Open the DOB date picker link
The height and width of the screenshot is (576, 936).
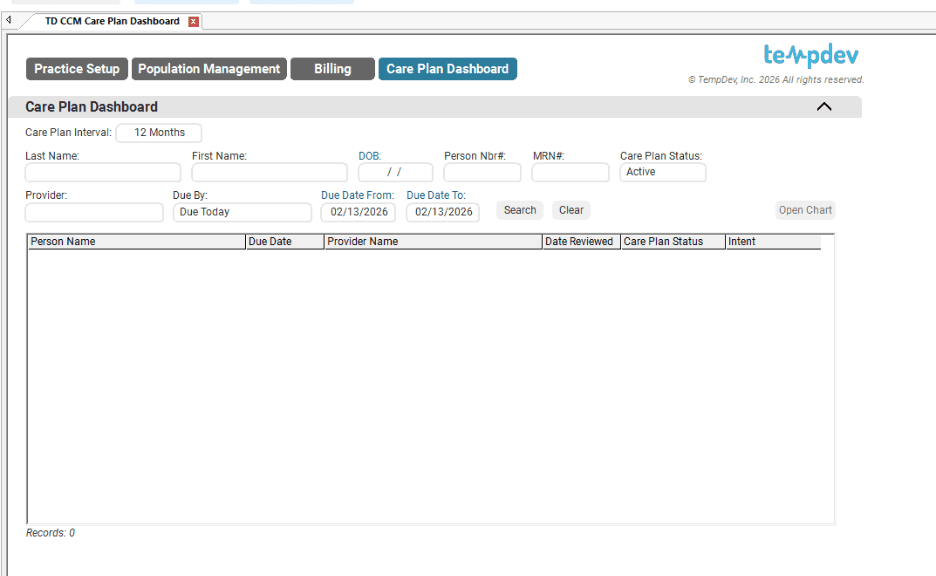pos(370,156)
